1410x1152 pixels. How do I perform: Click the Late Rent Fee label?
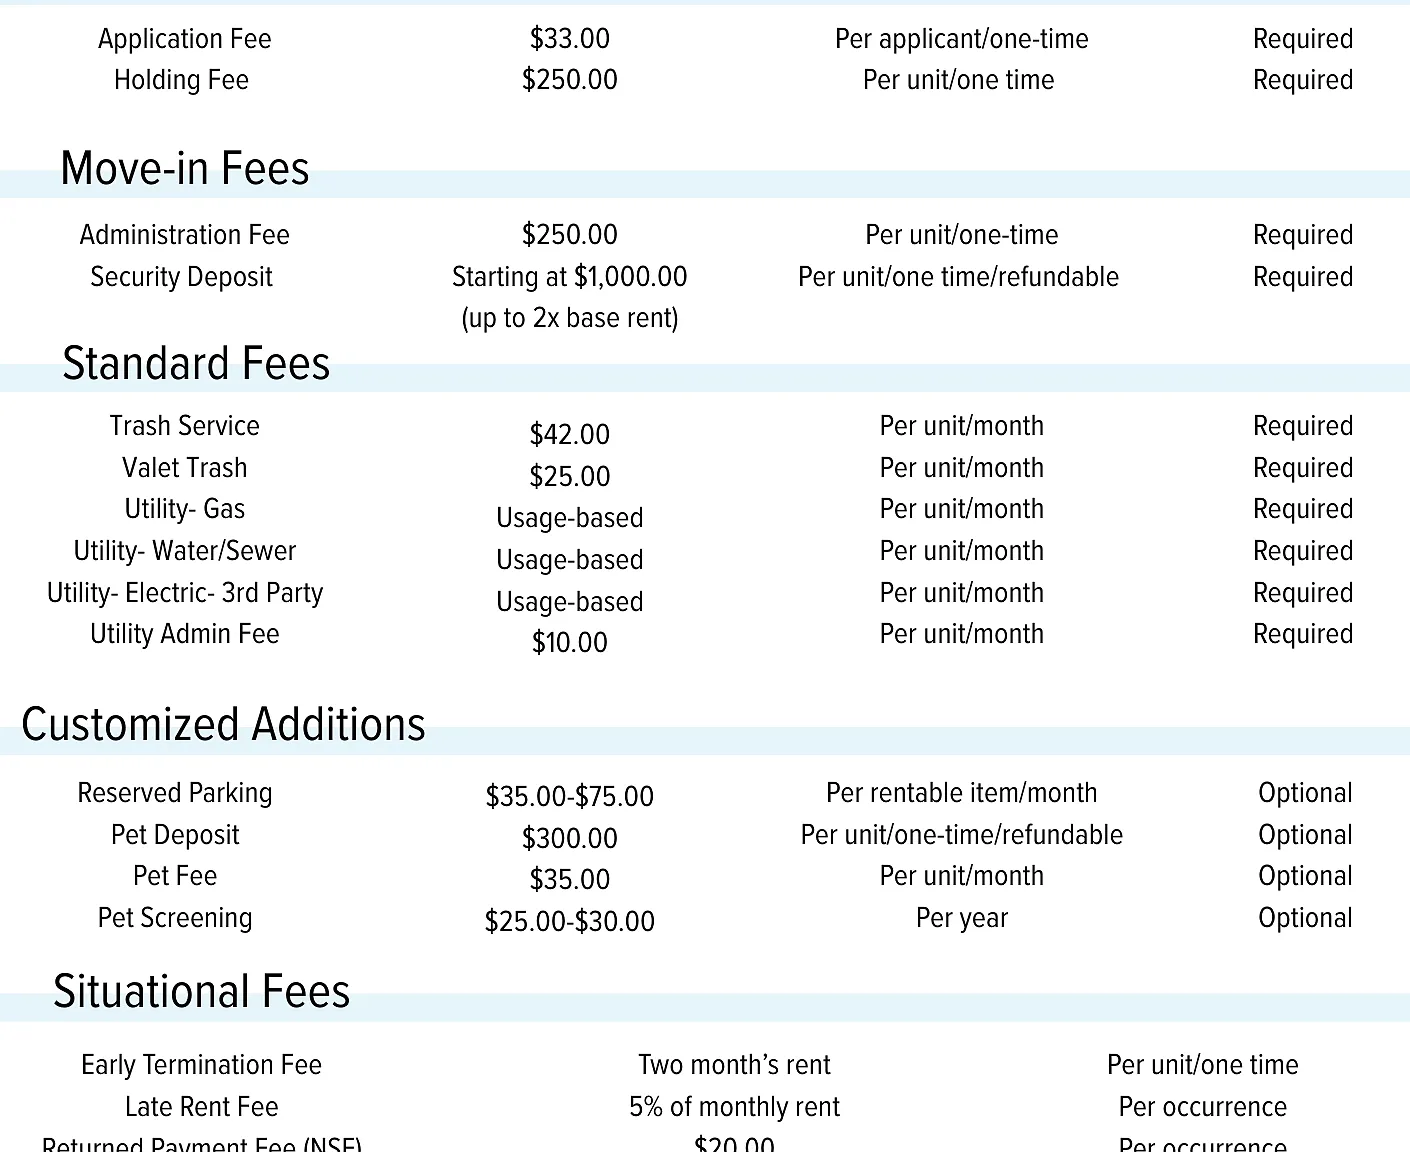pyautogui.click(x=202, y=1107)
